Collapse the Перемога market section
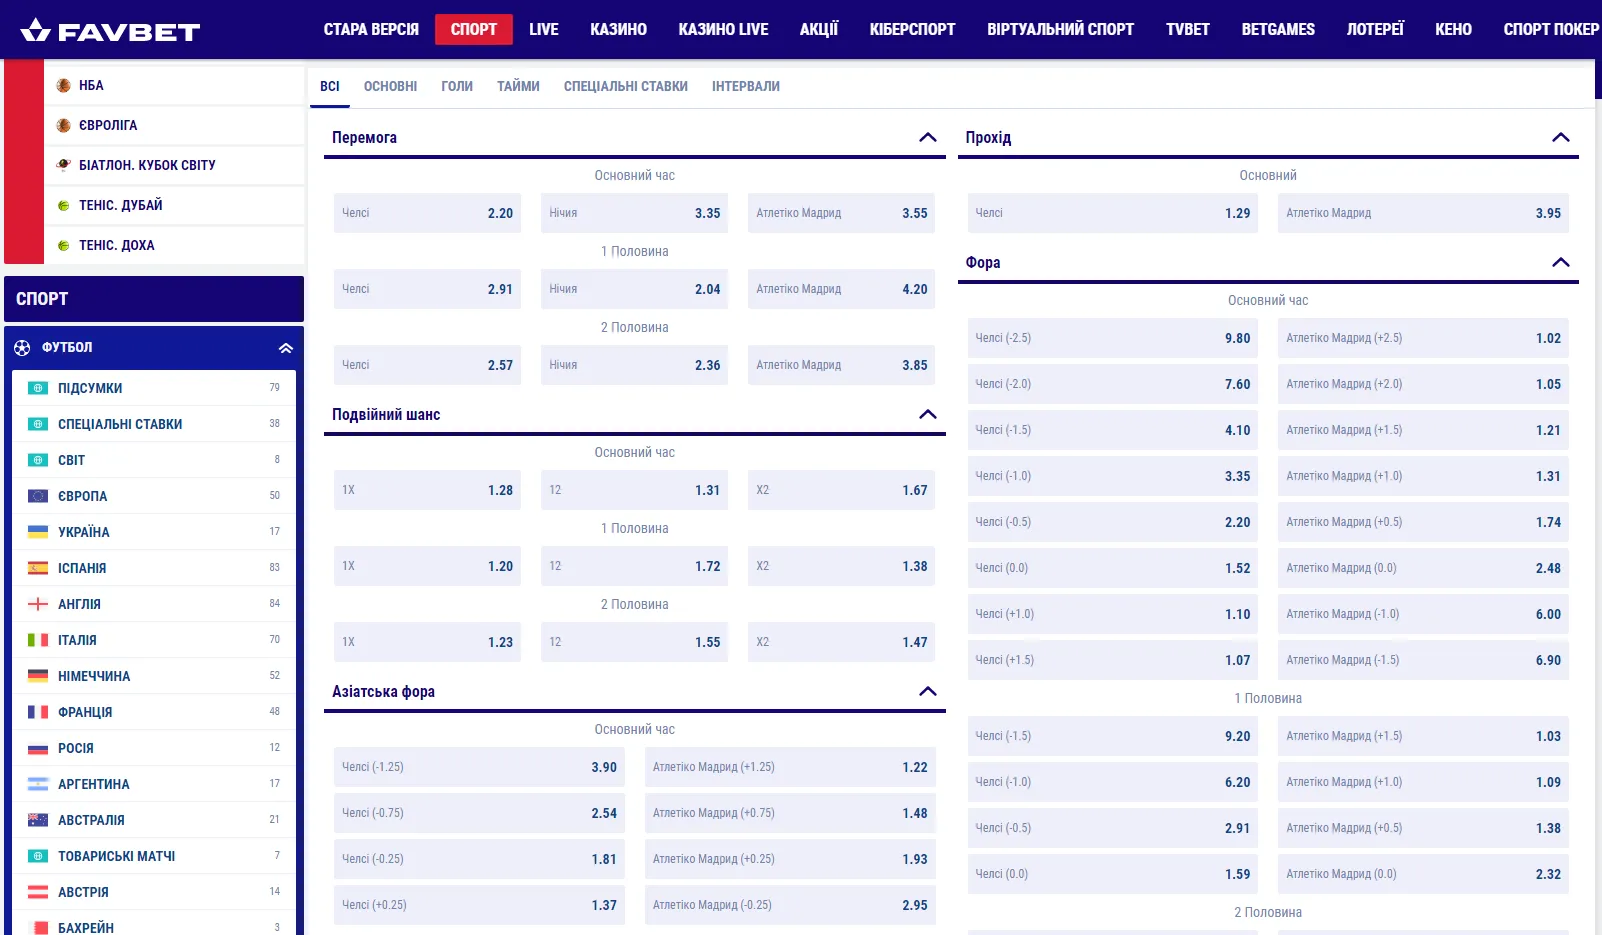 927,138
